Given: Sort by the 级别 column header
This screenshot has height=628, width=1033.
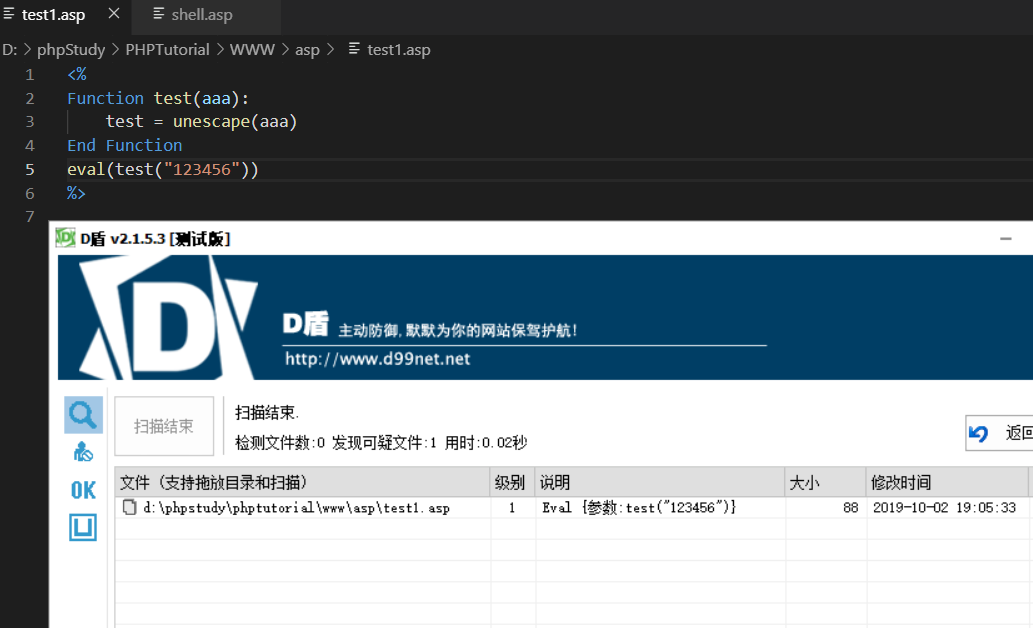Looking at the screenshot, I should 512,482.
